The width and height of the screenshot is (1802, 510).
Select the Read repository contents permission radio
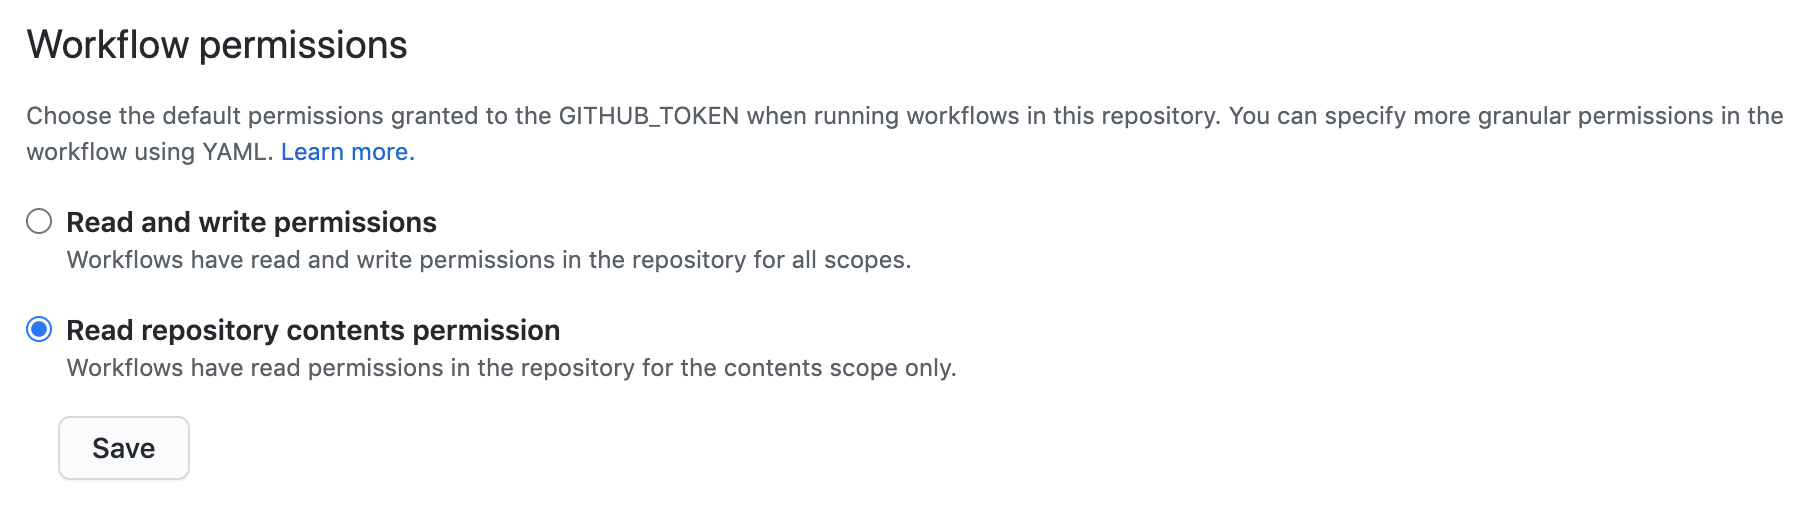point(39,329)
